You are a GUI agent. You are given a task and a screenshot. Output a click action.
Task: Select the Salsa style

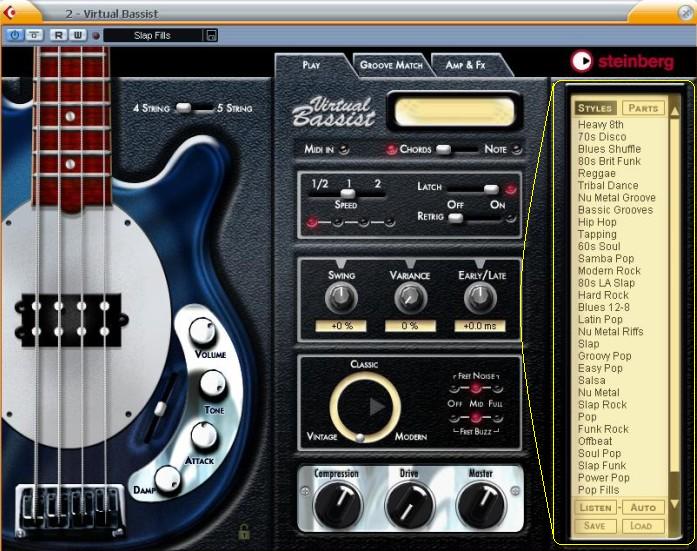coord(592,380)
